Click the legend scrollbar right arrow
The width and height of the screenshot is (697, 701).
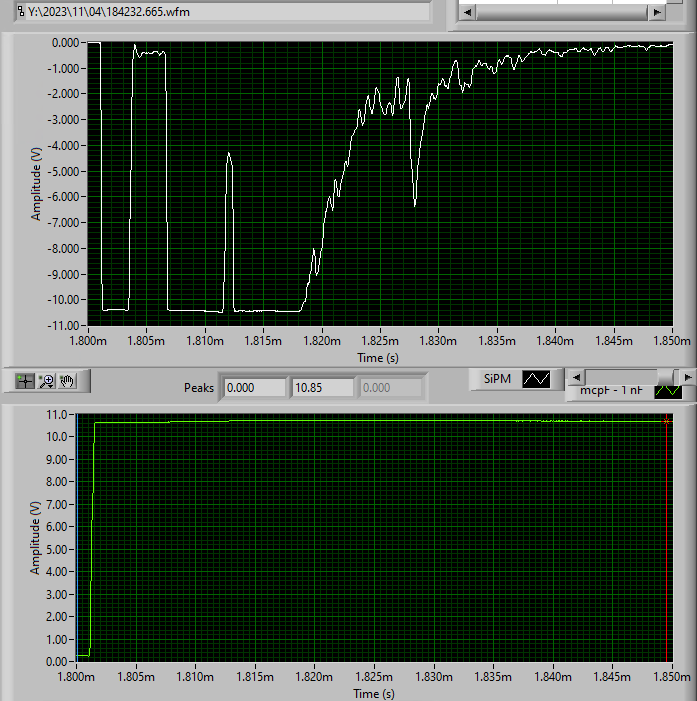point(688,378)
